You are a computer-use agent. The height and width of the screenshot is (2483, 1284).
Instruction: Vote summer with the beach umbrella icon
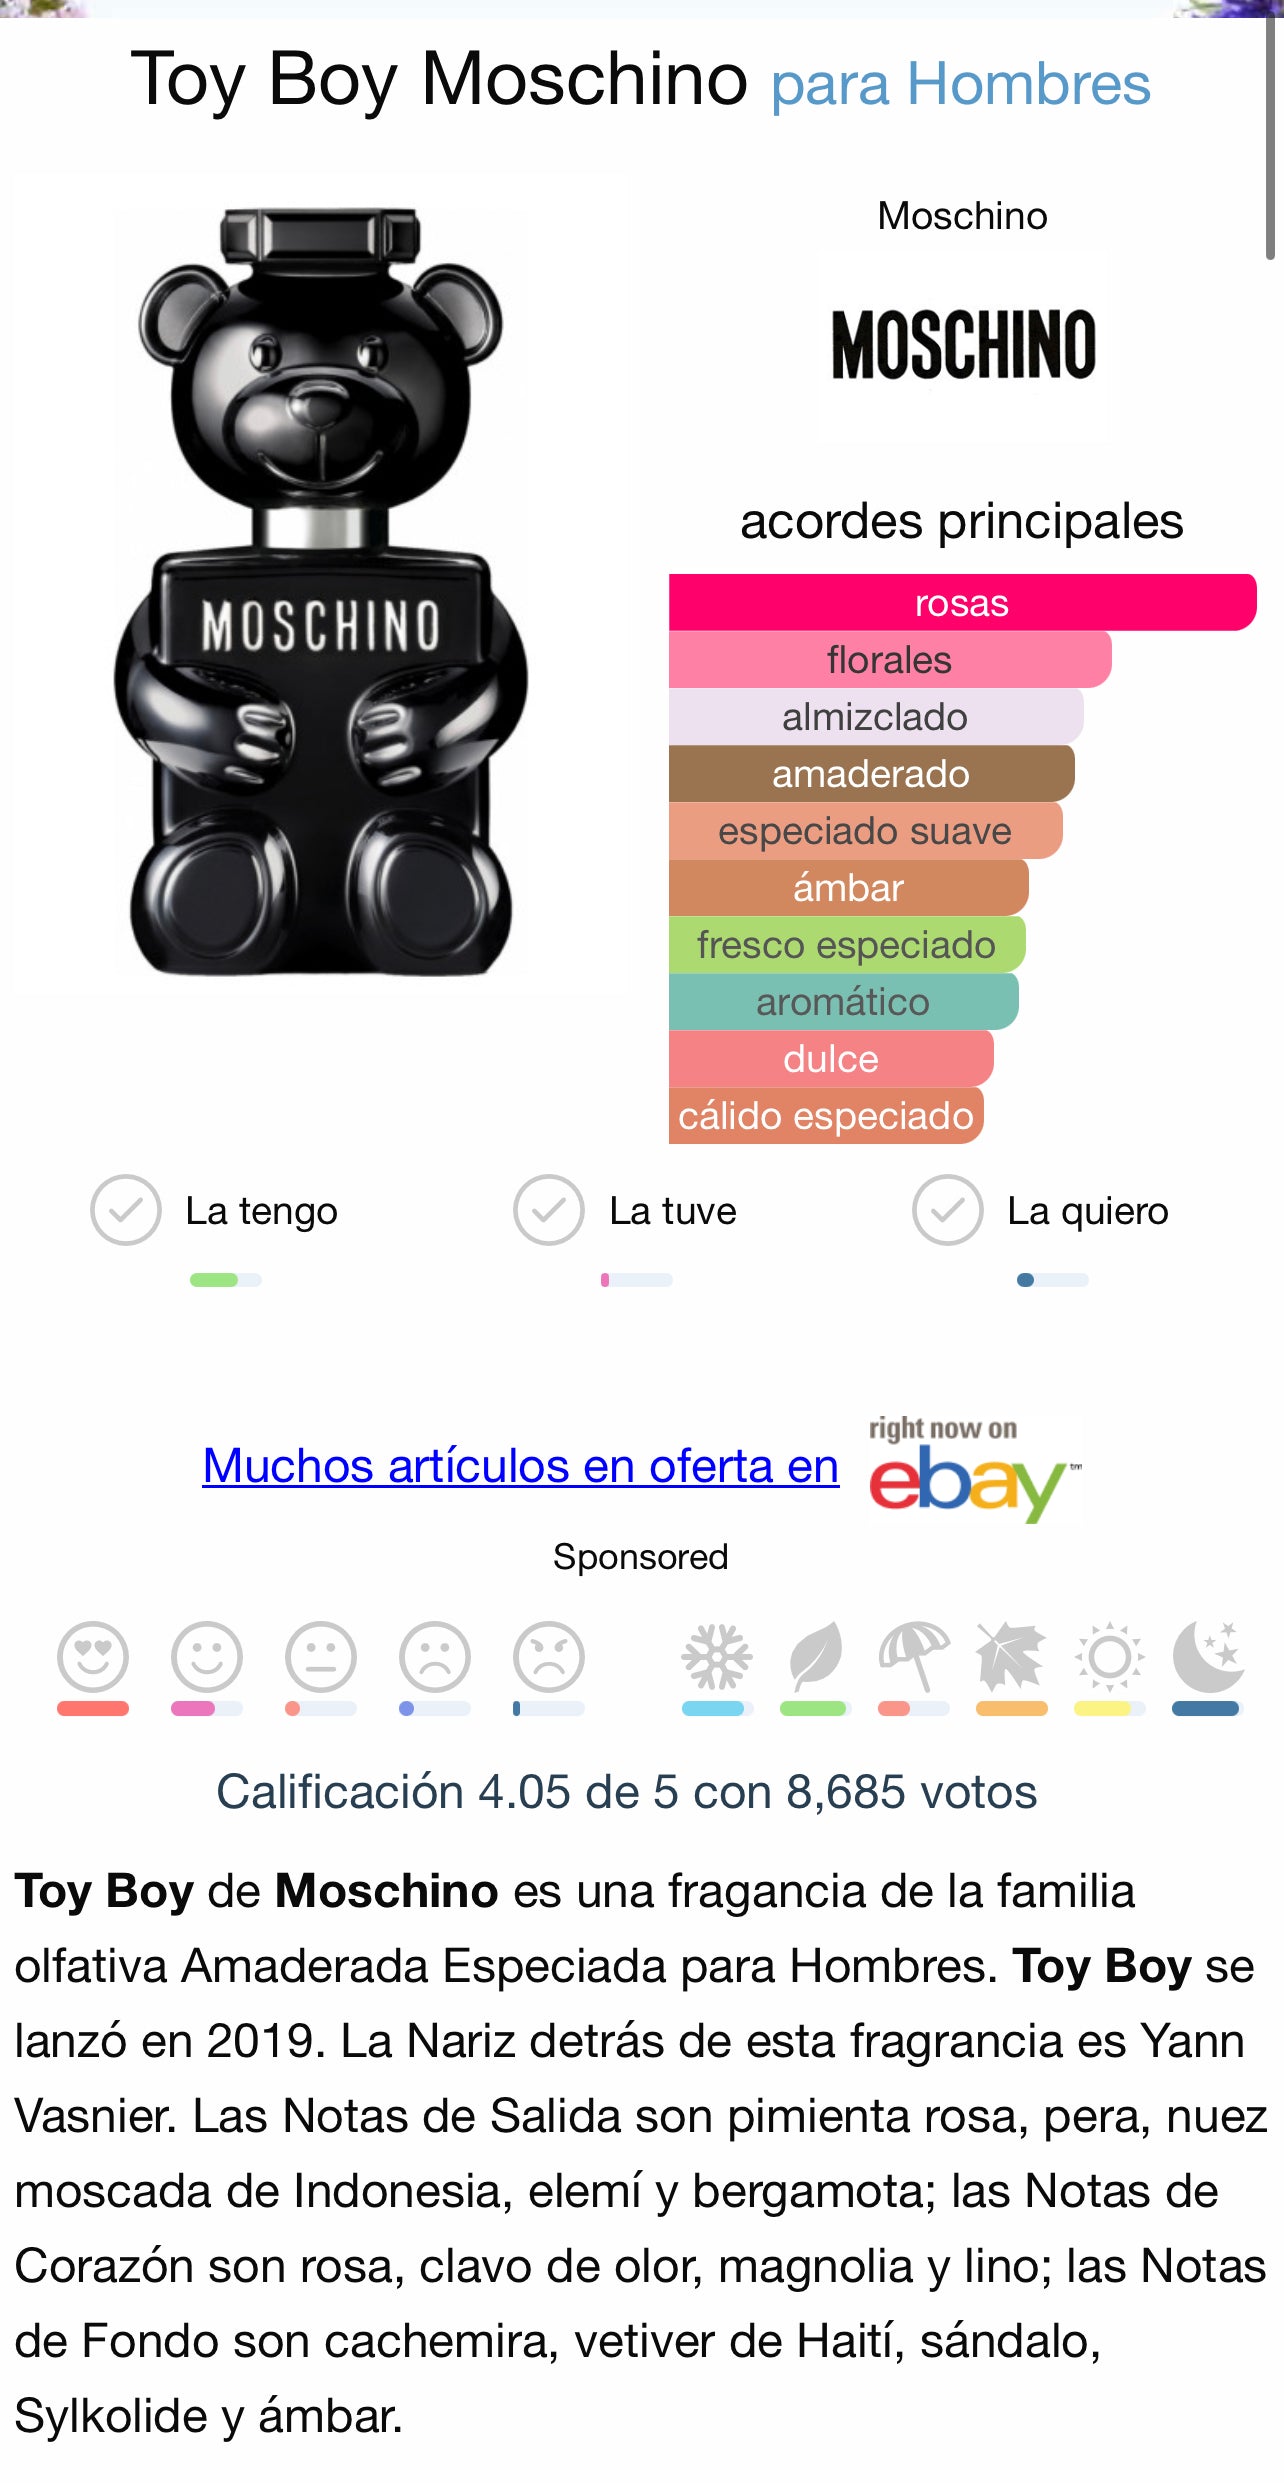point(913,1656)
